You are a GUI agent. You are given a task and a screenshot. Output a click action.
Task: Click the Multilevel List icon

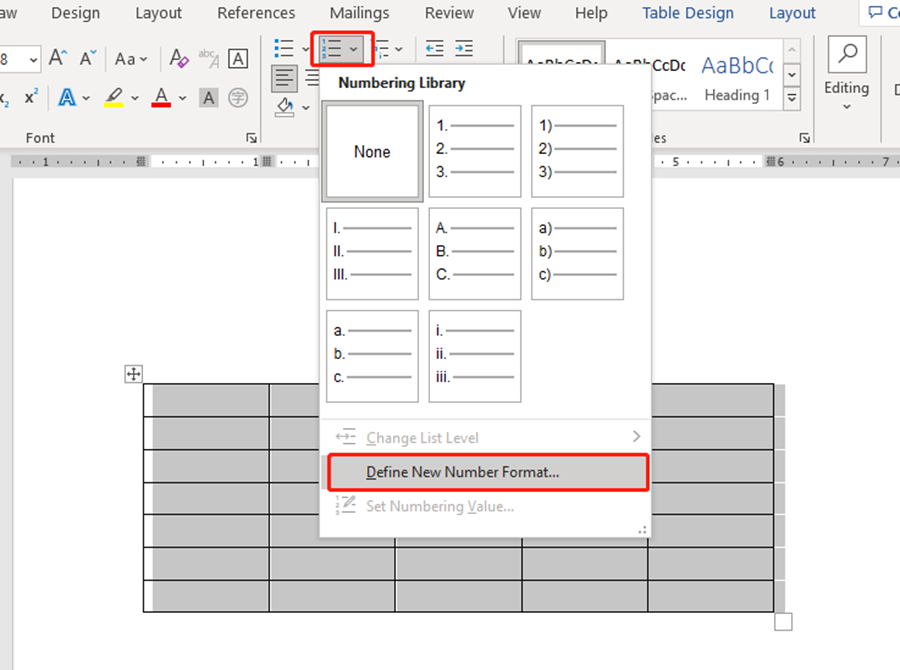(381, 49)
